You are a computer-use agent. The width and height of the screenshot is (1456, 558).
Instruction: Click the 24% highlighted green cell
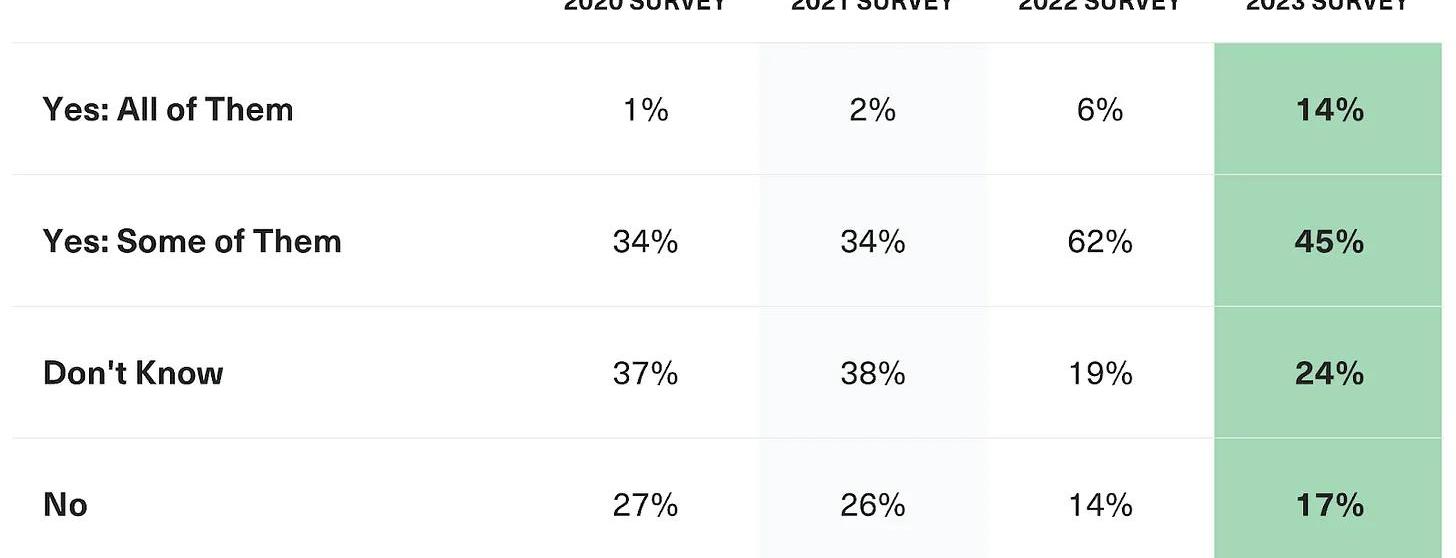point(1329,373)
